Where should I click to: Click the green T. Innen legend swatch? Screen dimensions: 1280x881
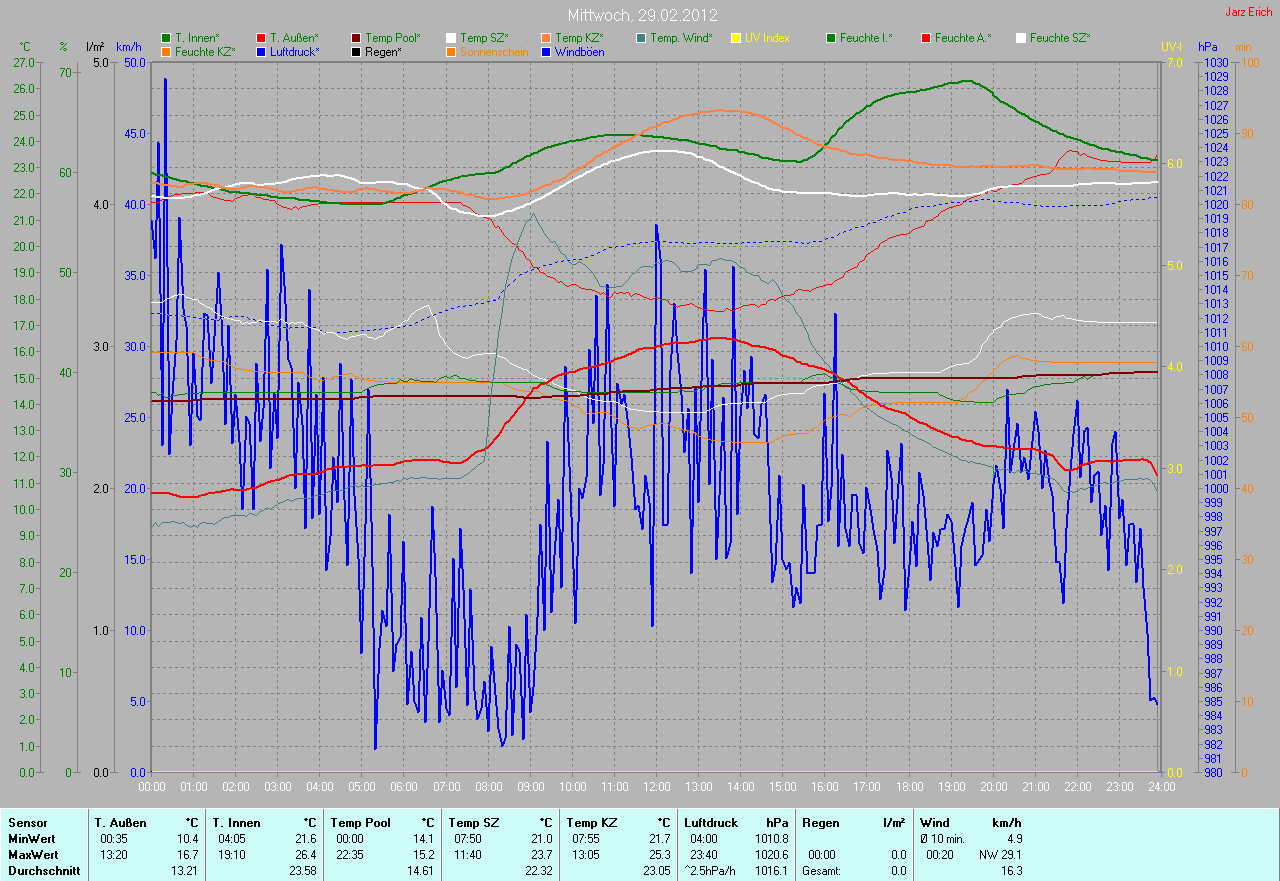pyautogui.click(x=166, y=38)
